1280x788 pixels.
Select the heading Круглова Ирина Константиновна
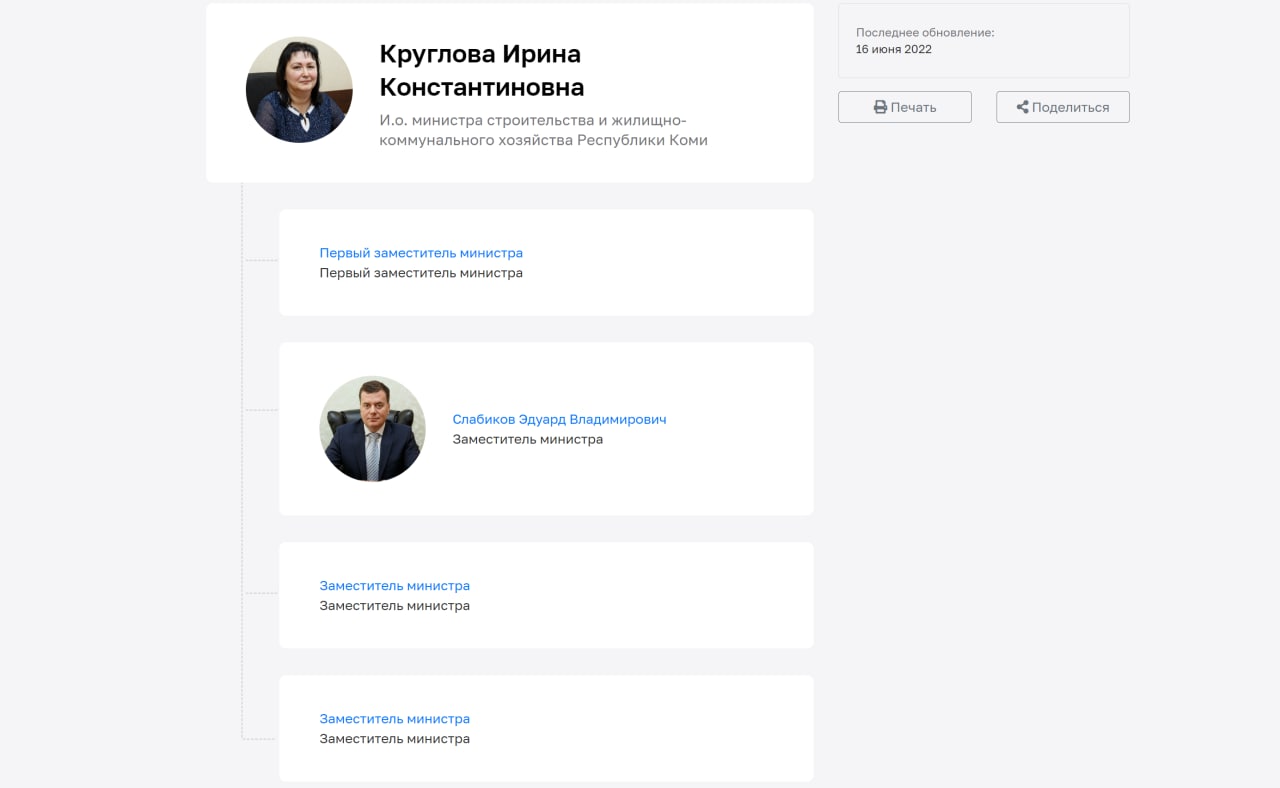482,70
